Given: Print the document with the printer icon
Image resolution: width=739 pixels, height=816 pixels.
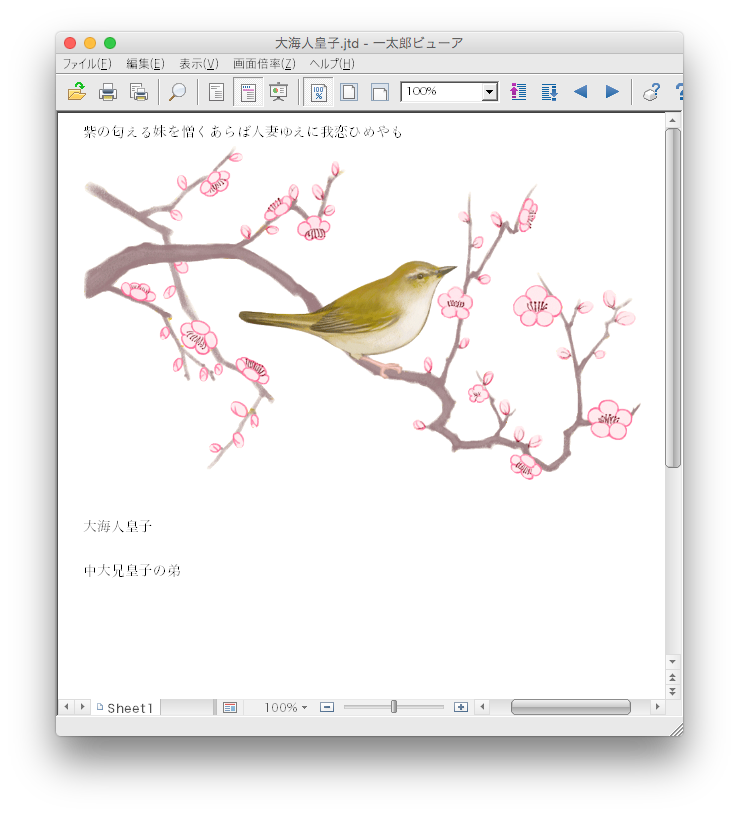Looking at the screenshot, I should coord(108,92).
